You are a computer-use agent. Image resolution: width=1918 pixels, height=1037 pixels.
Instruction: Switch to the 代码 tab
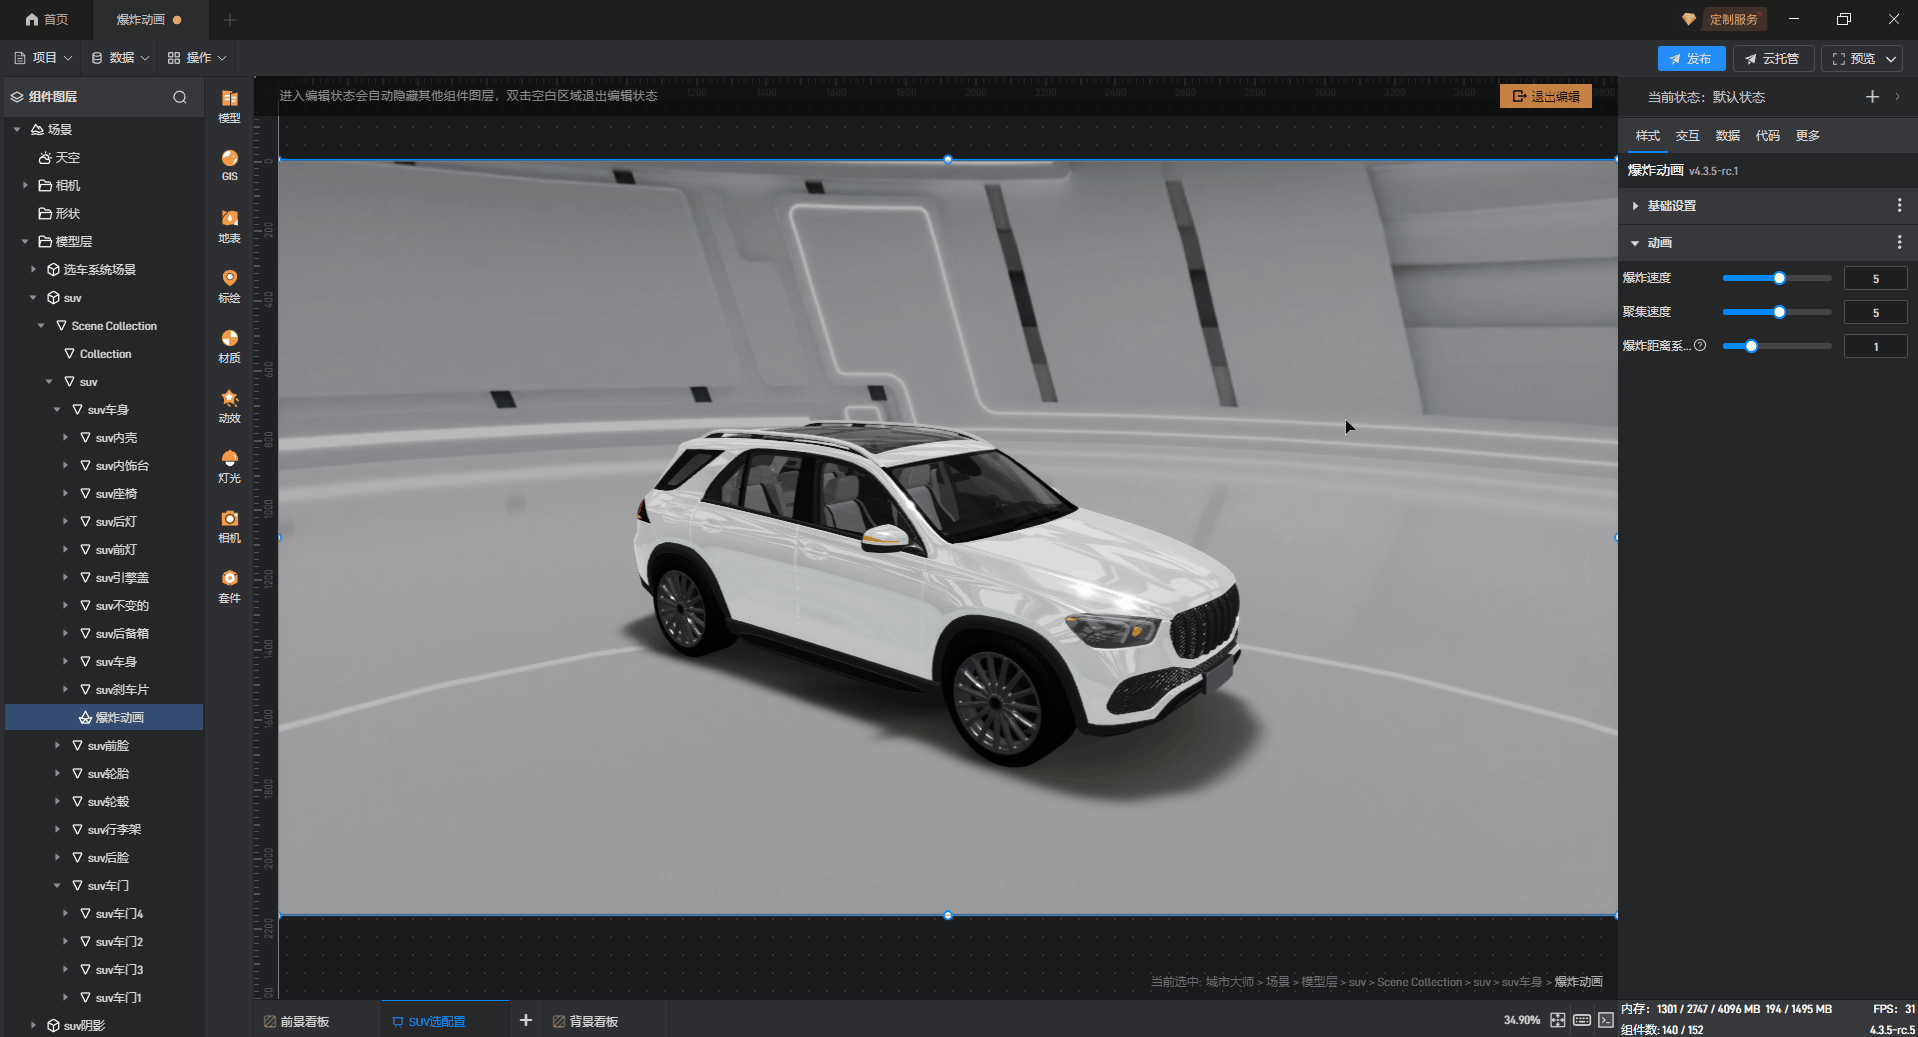(x=1768, y=136)
